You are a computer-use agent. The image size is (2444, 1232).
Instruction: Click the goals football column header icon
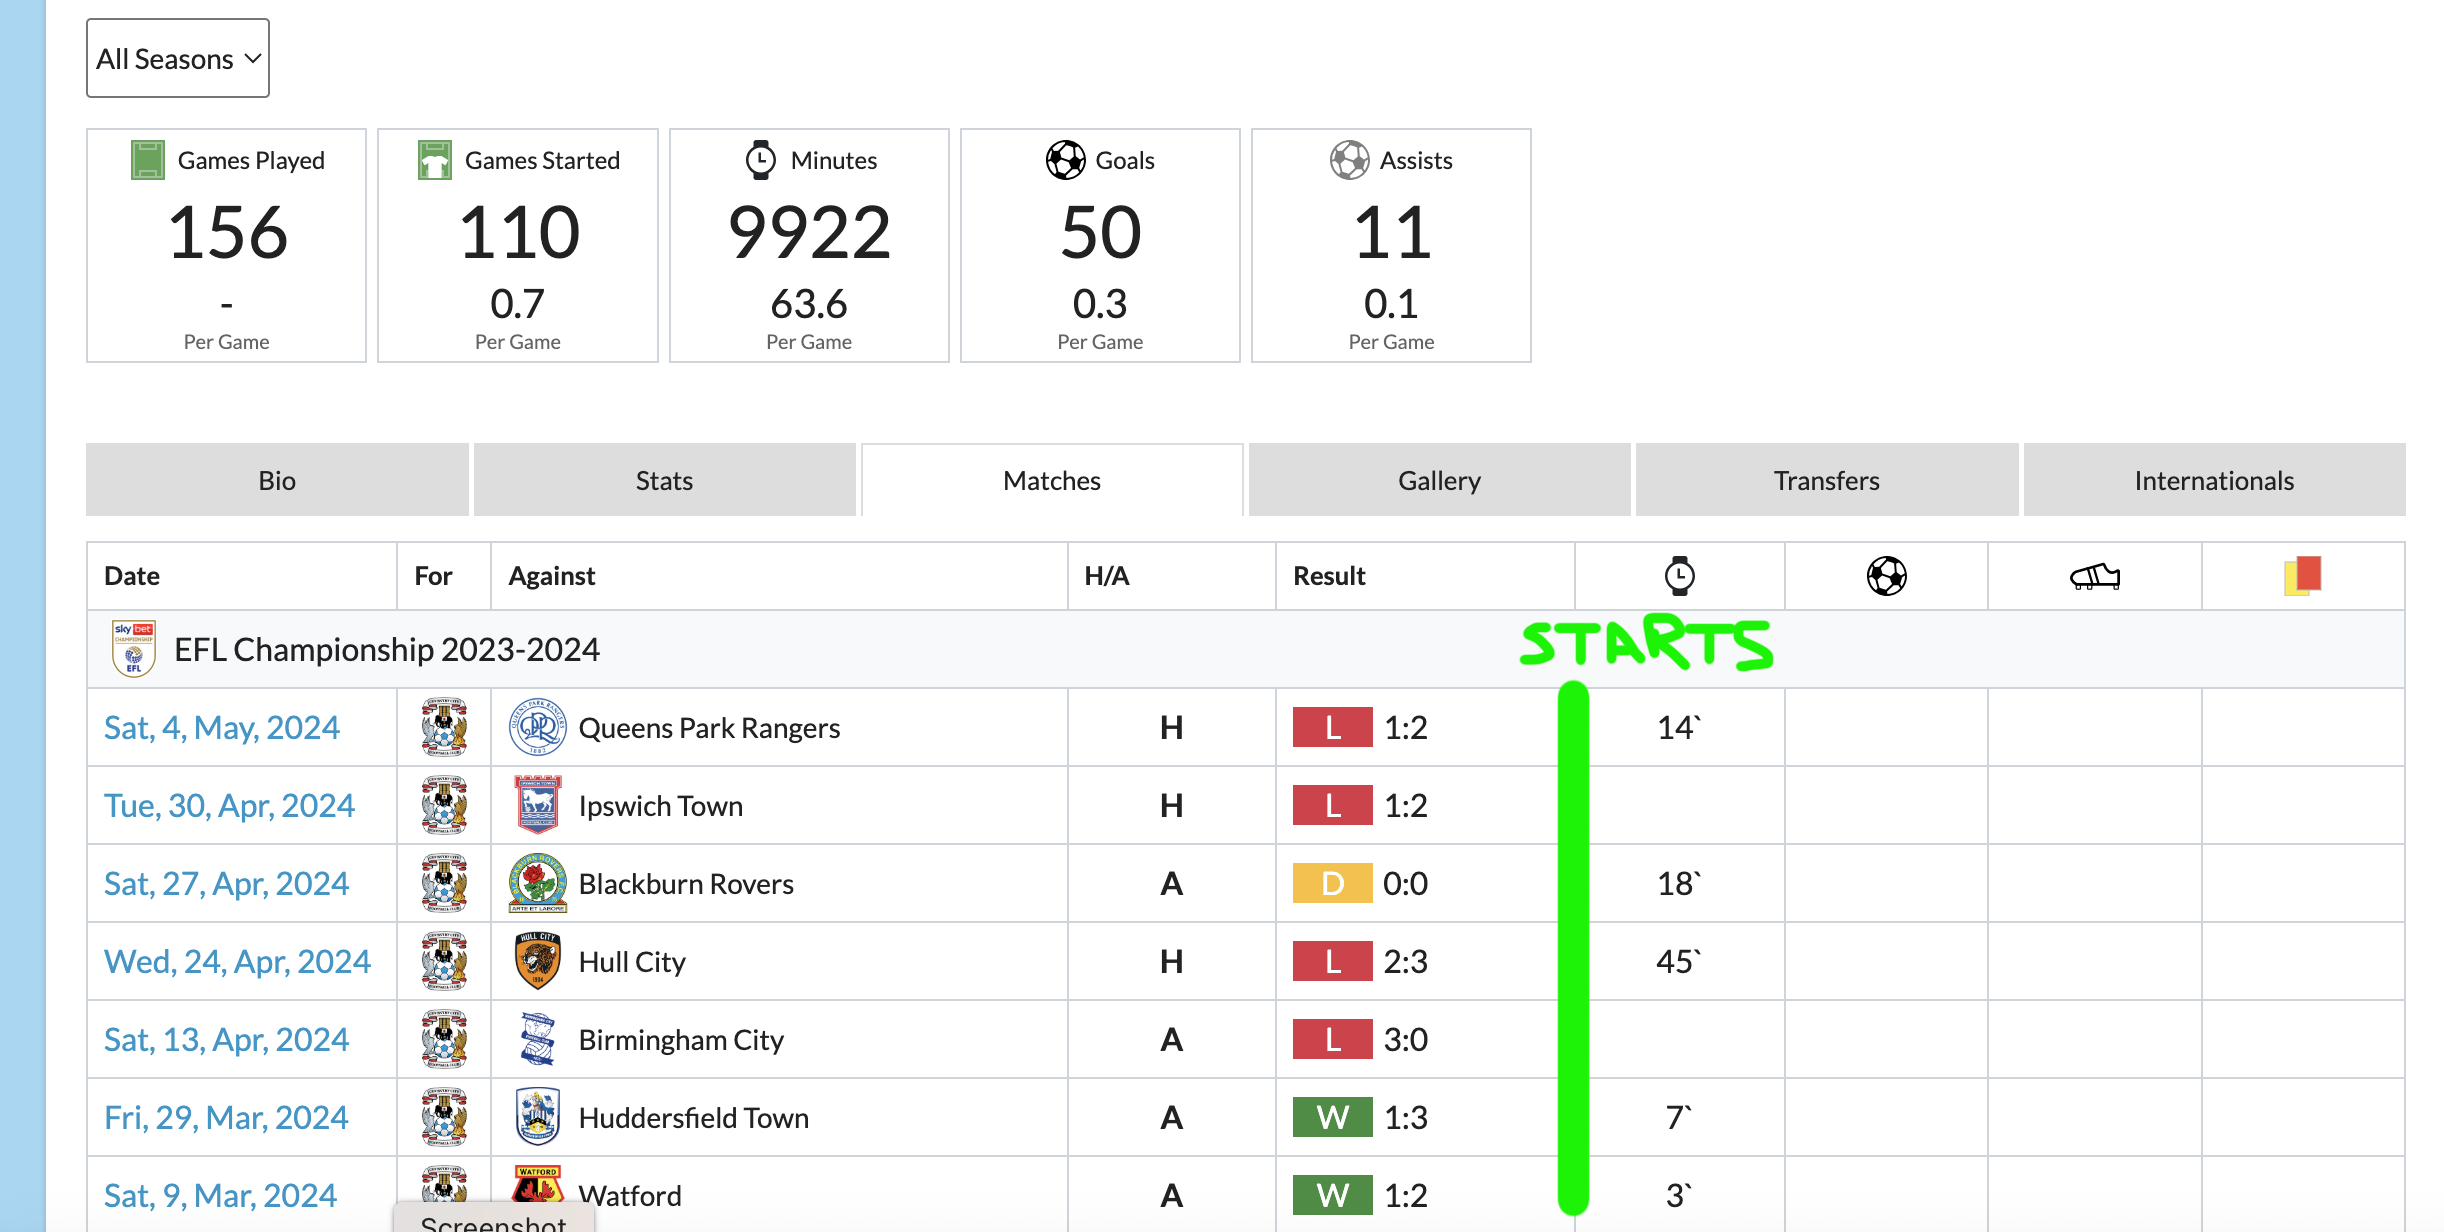1886,576
